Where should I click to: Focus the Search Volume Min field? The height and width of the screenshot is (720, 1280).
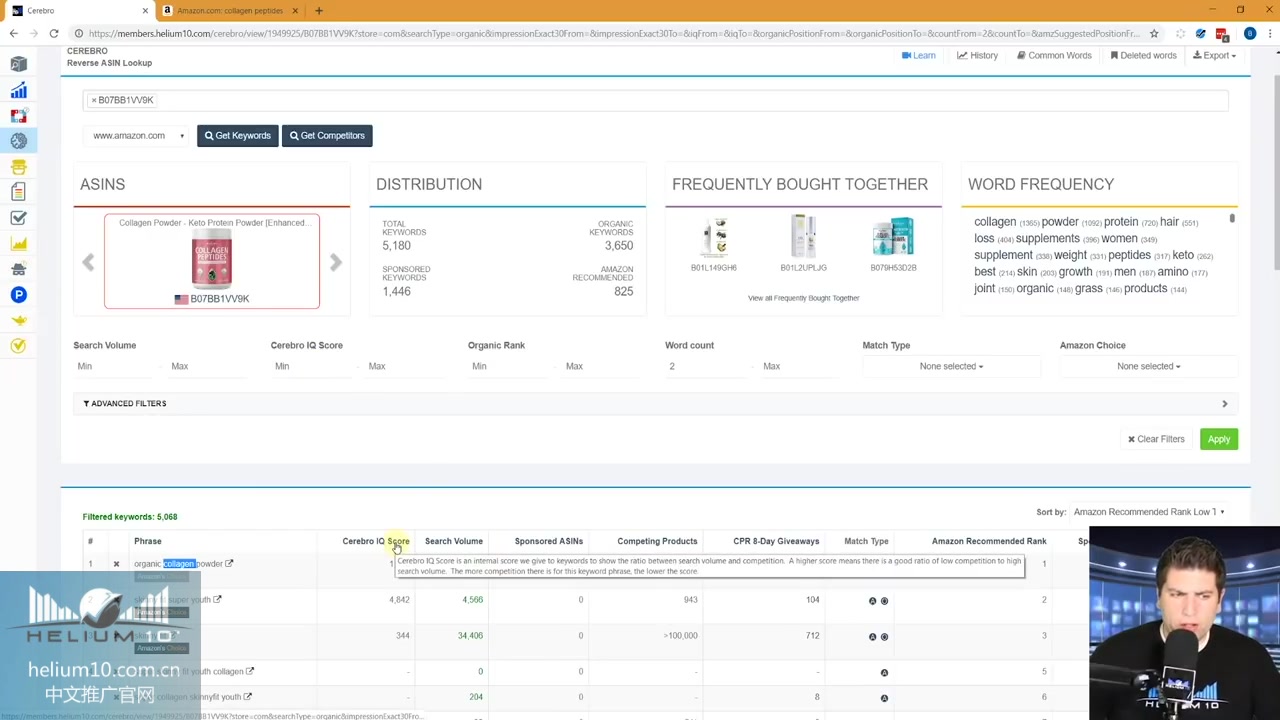point(115,366)
